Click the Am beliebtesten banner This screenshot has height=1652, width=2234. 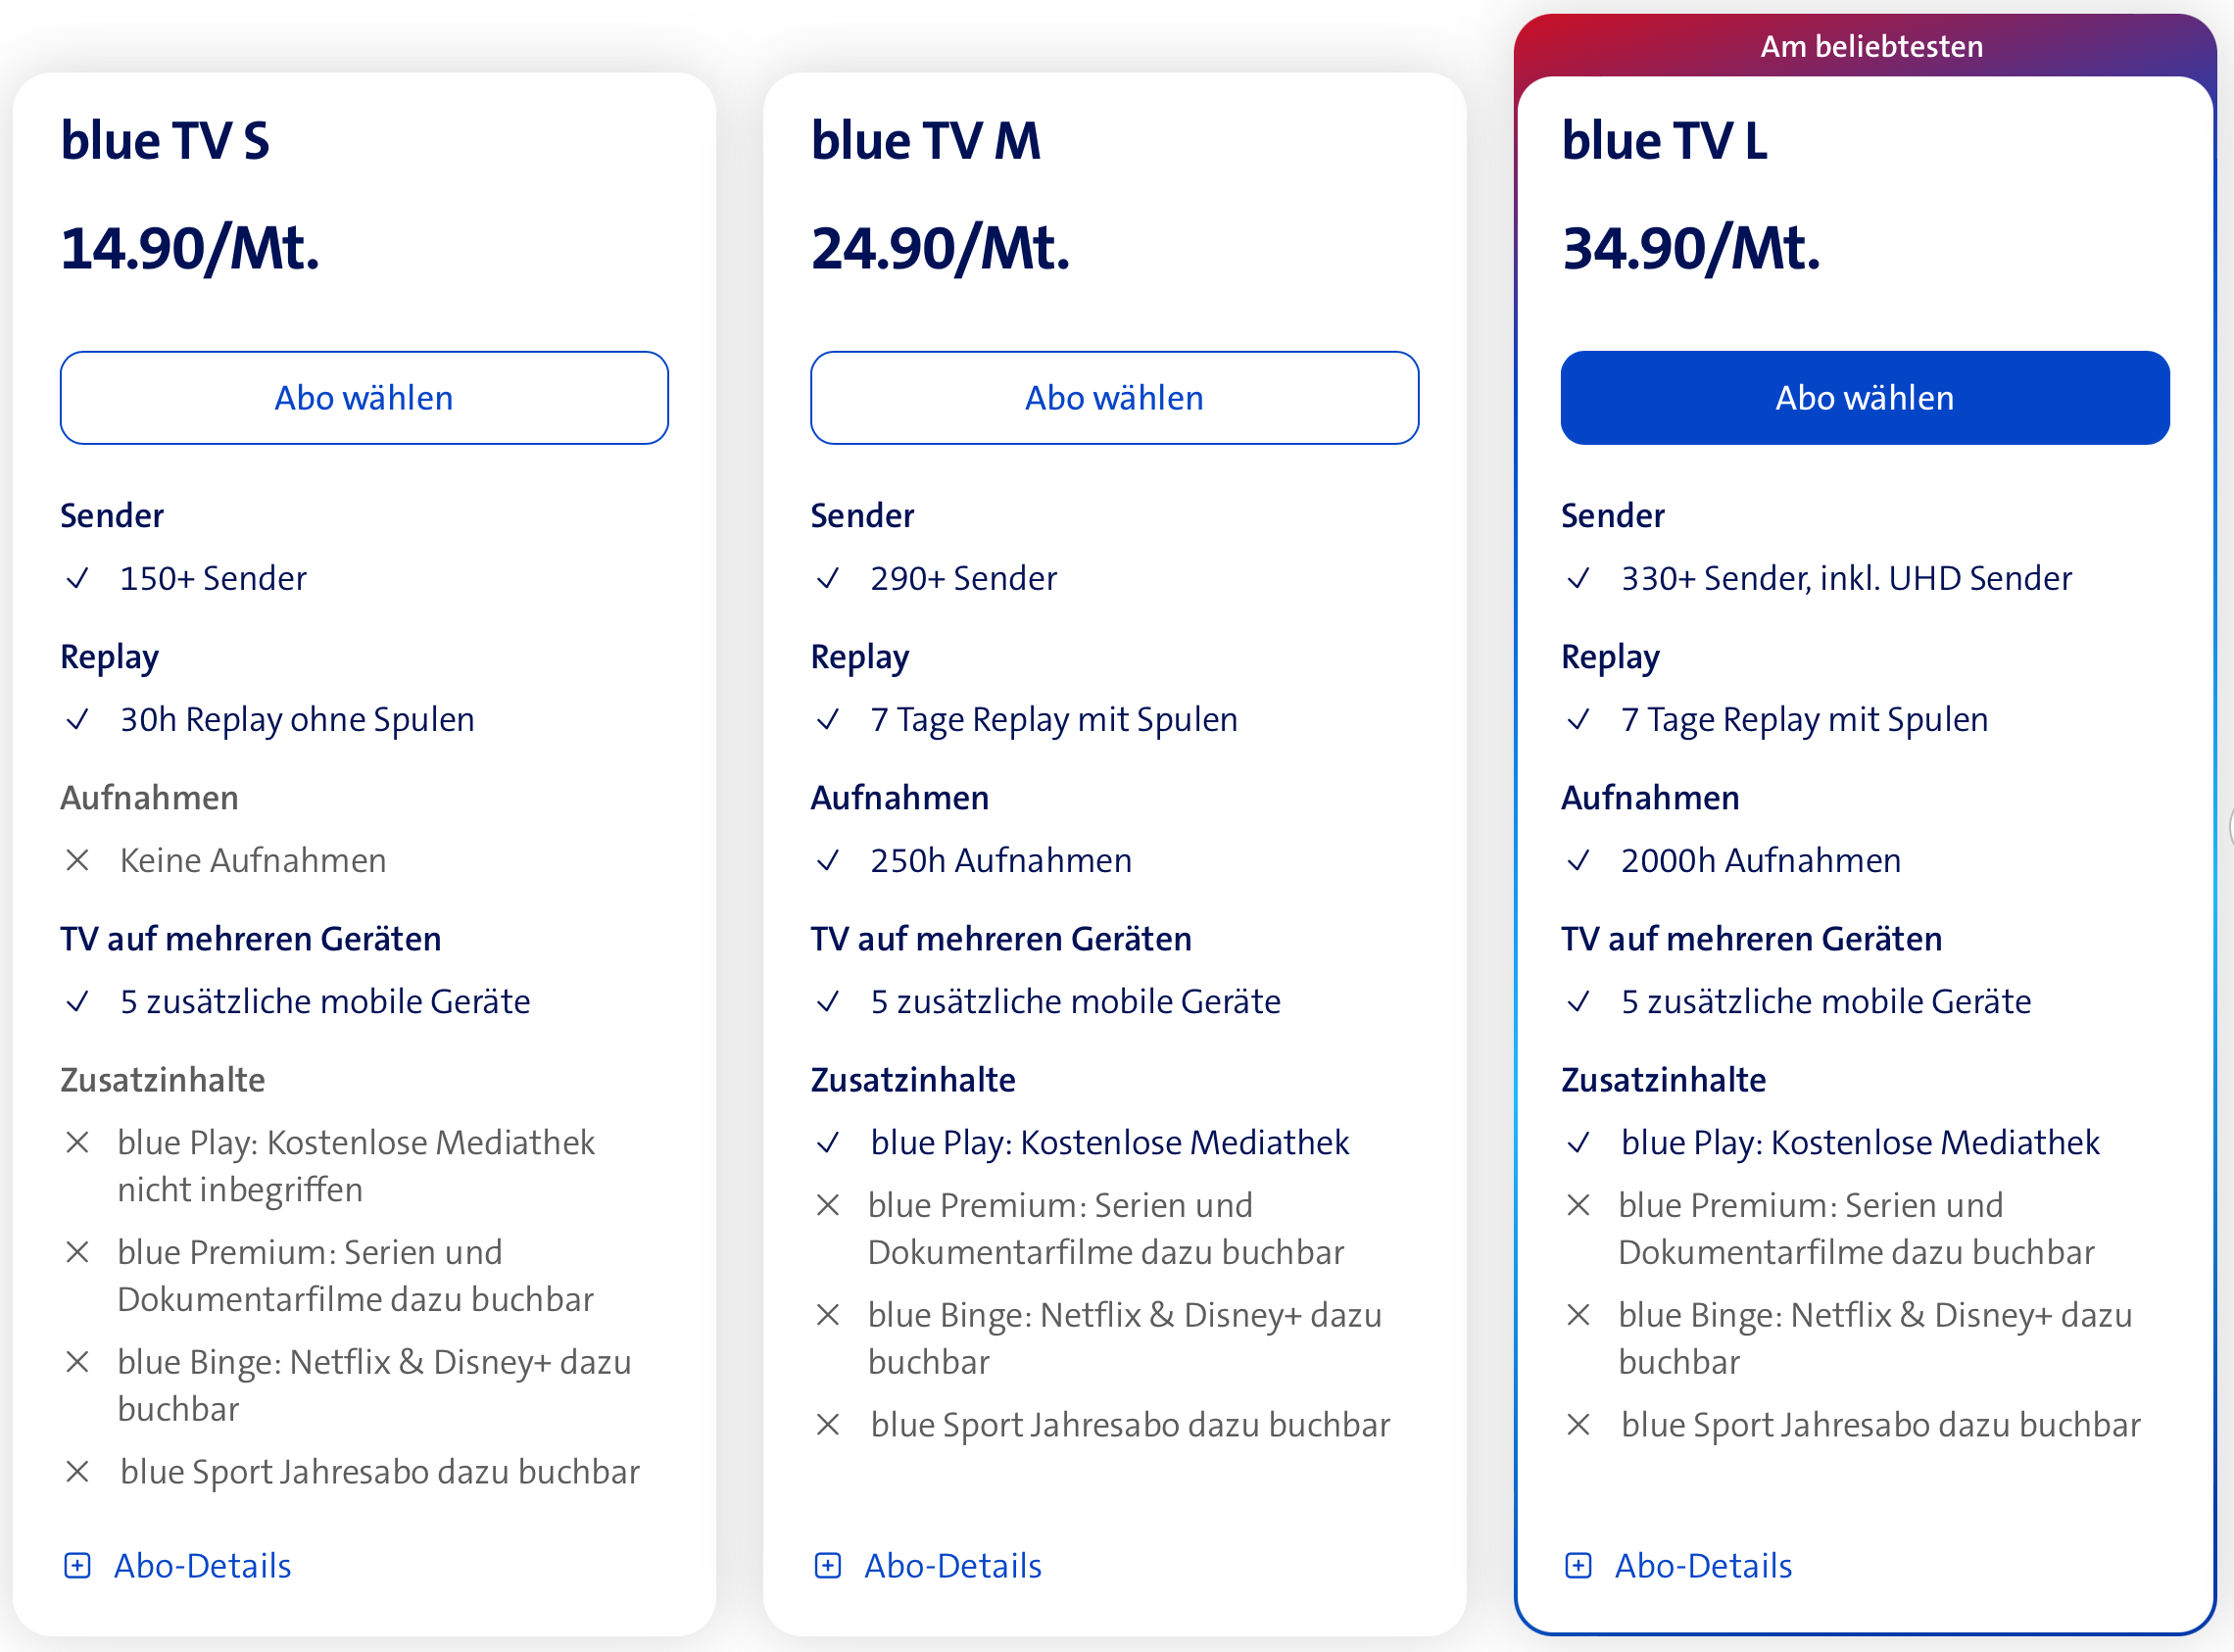(x=1871, y=45)
